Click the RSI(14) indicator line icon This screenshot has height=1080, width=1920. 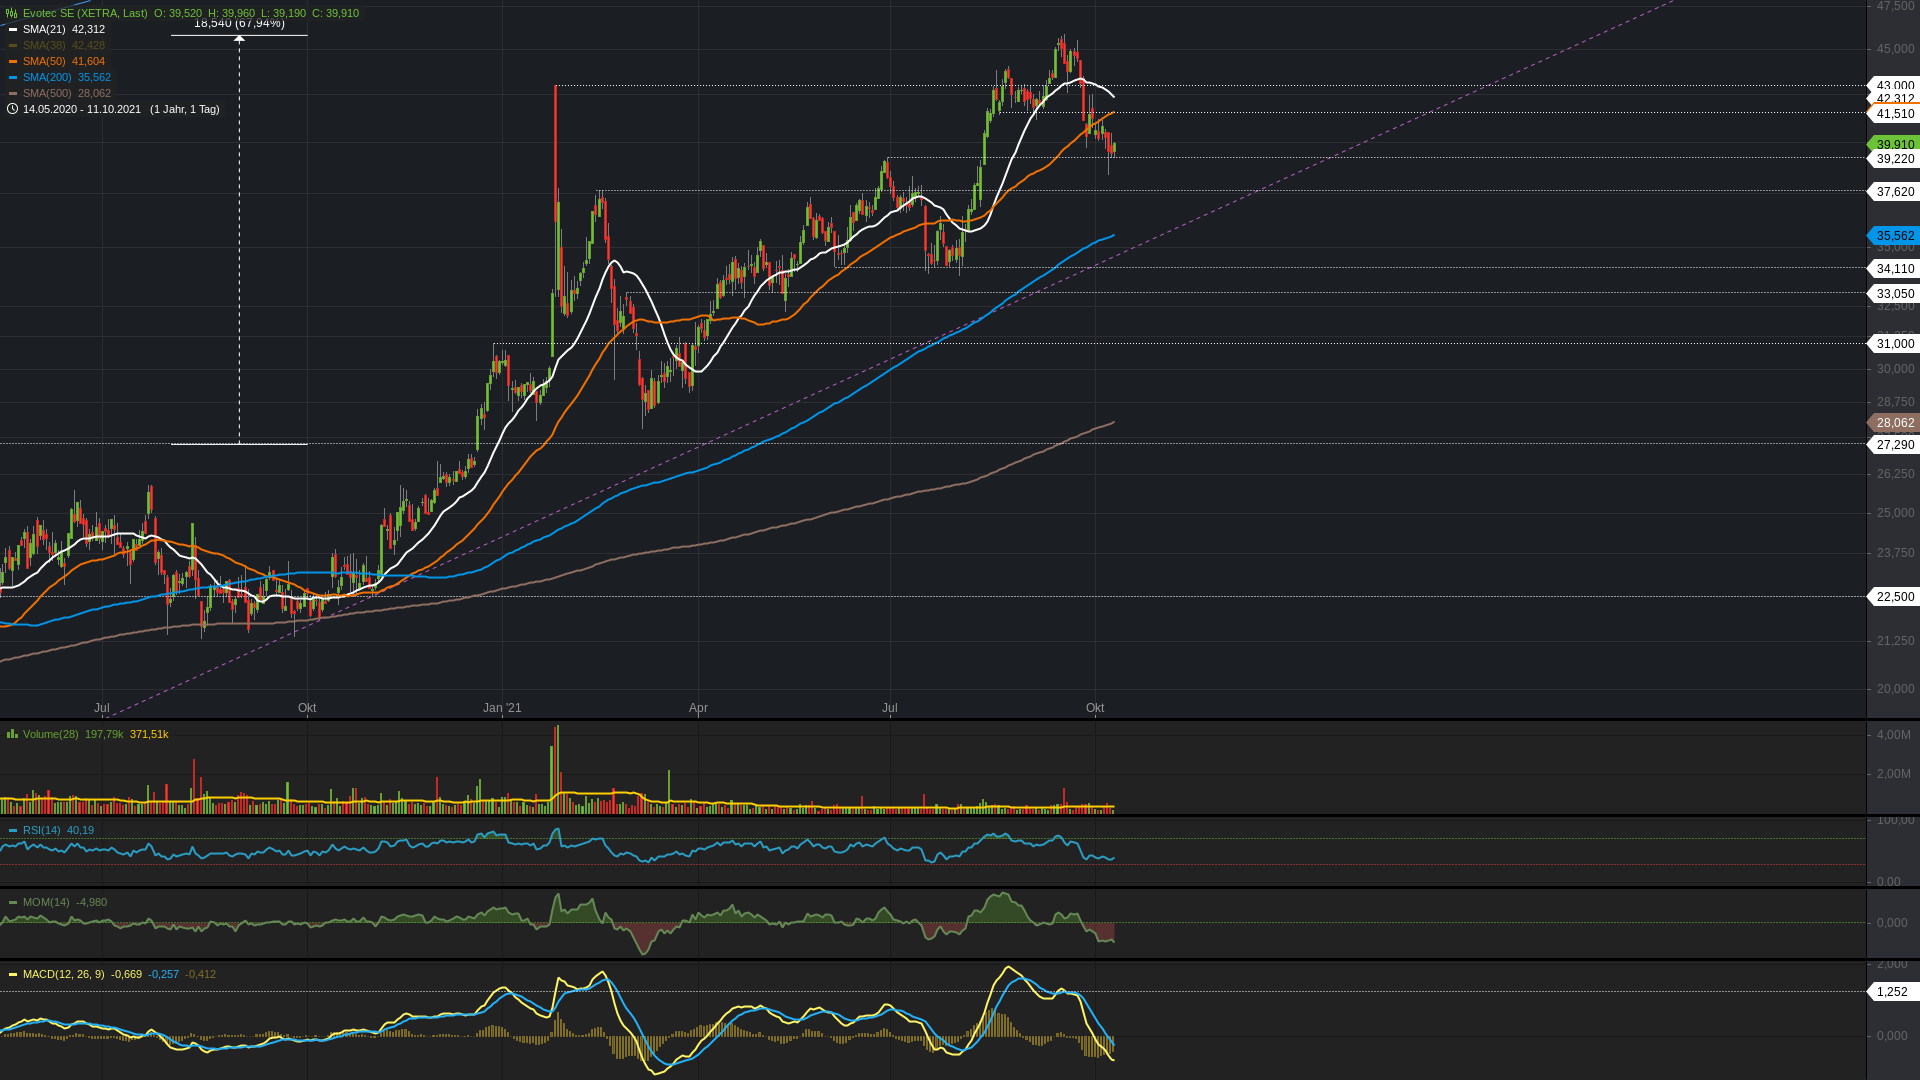coord(13,830)
